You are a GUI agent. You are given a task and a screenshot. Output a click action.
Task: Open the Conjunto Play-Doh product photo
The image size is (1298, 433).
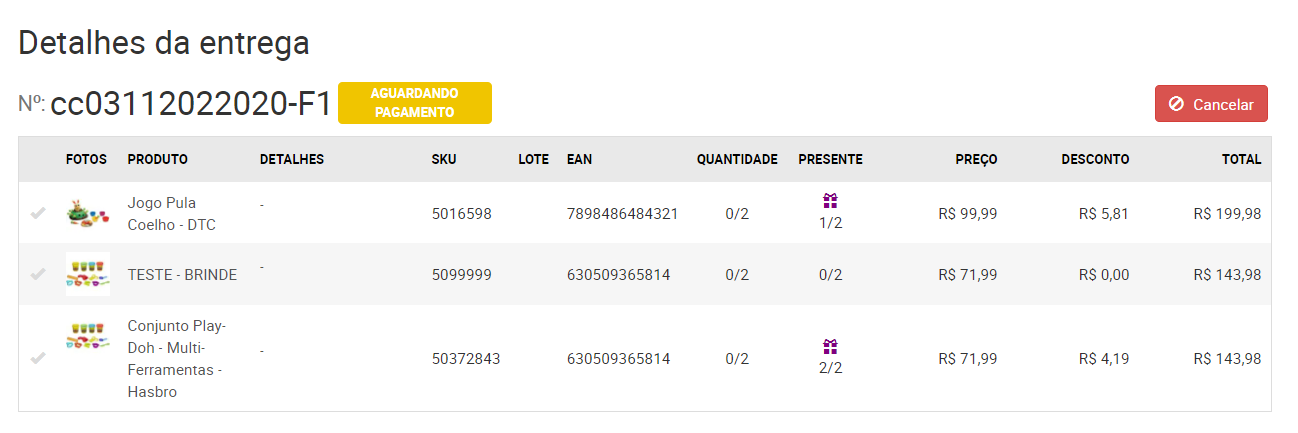point(87,336)
